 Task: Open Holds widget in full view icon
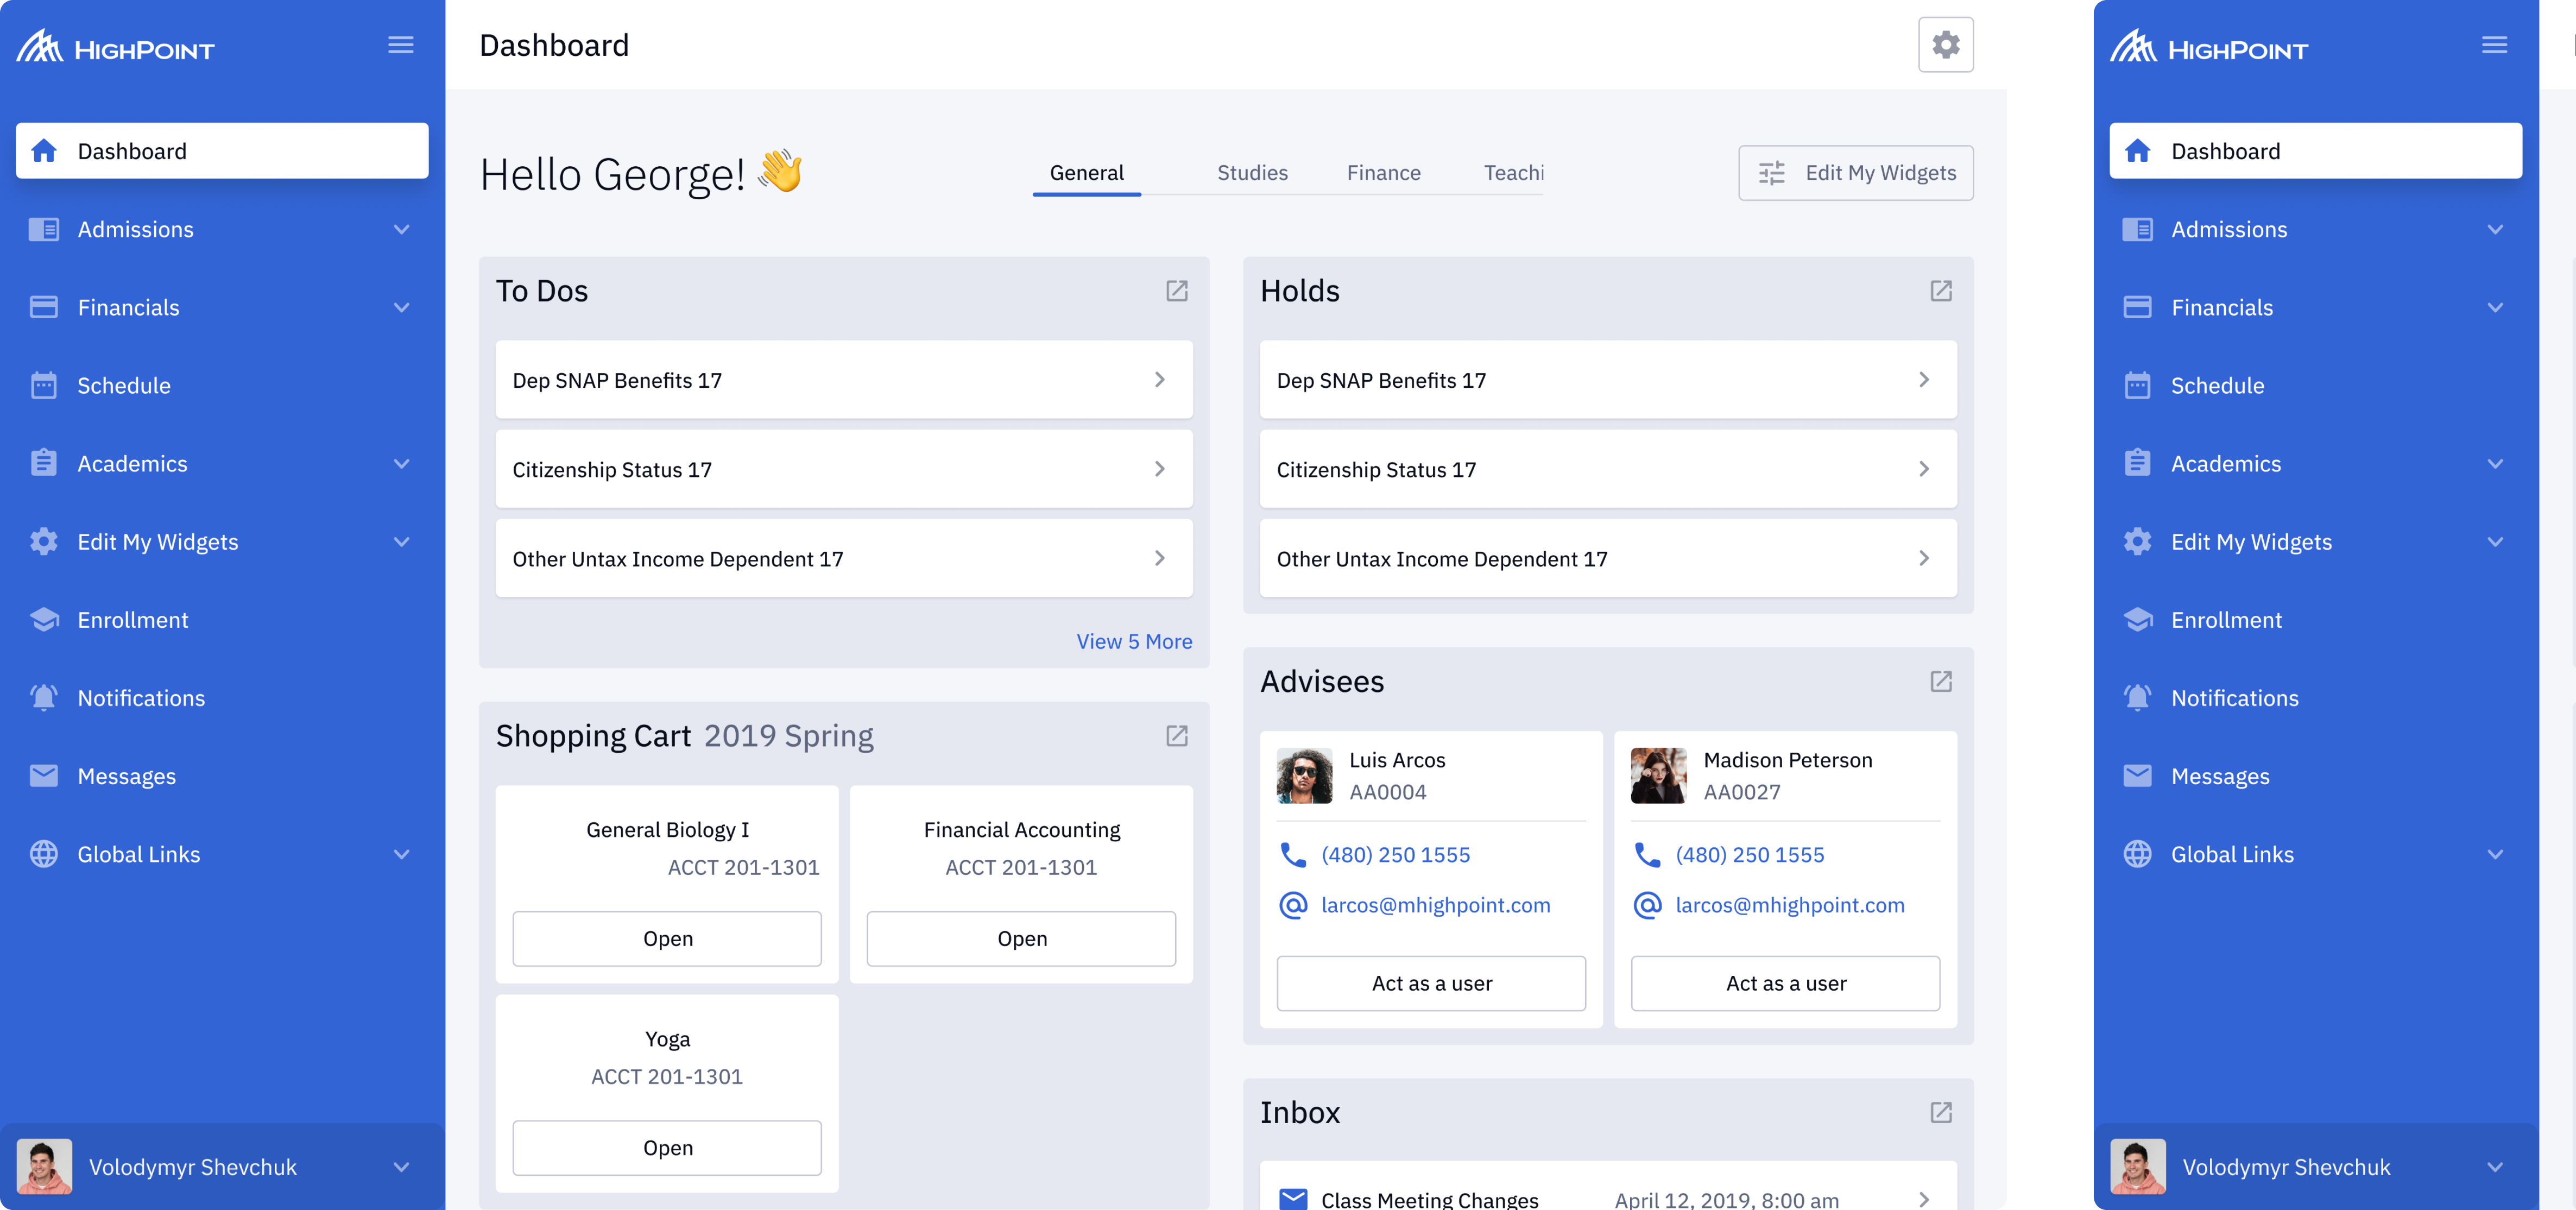point(1940,291)
